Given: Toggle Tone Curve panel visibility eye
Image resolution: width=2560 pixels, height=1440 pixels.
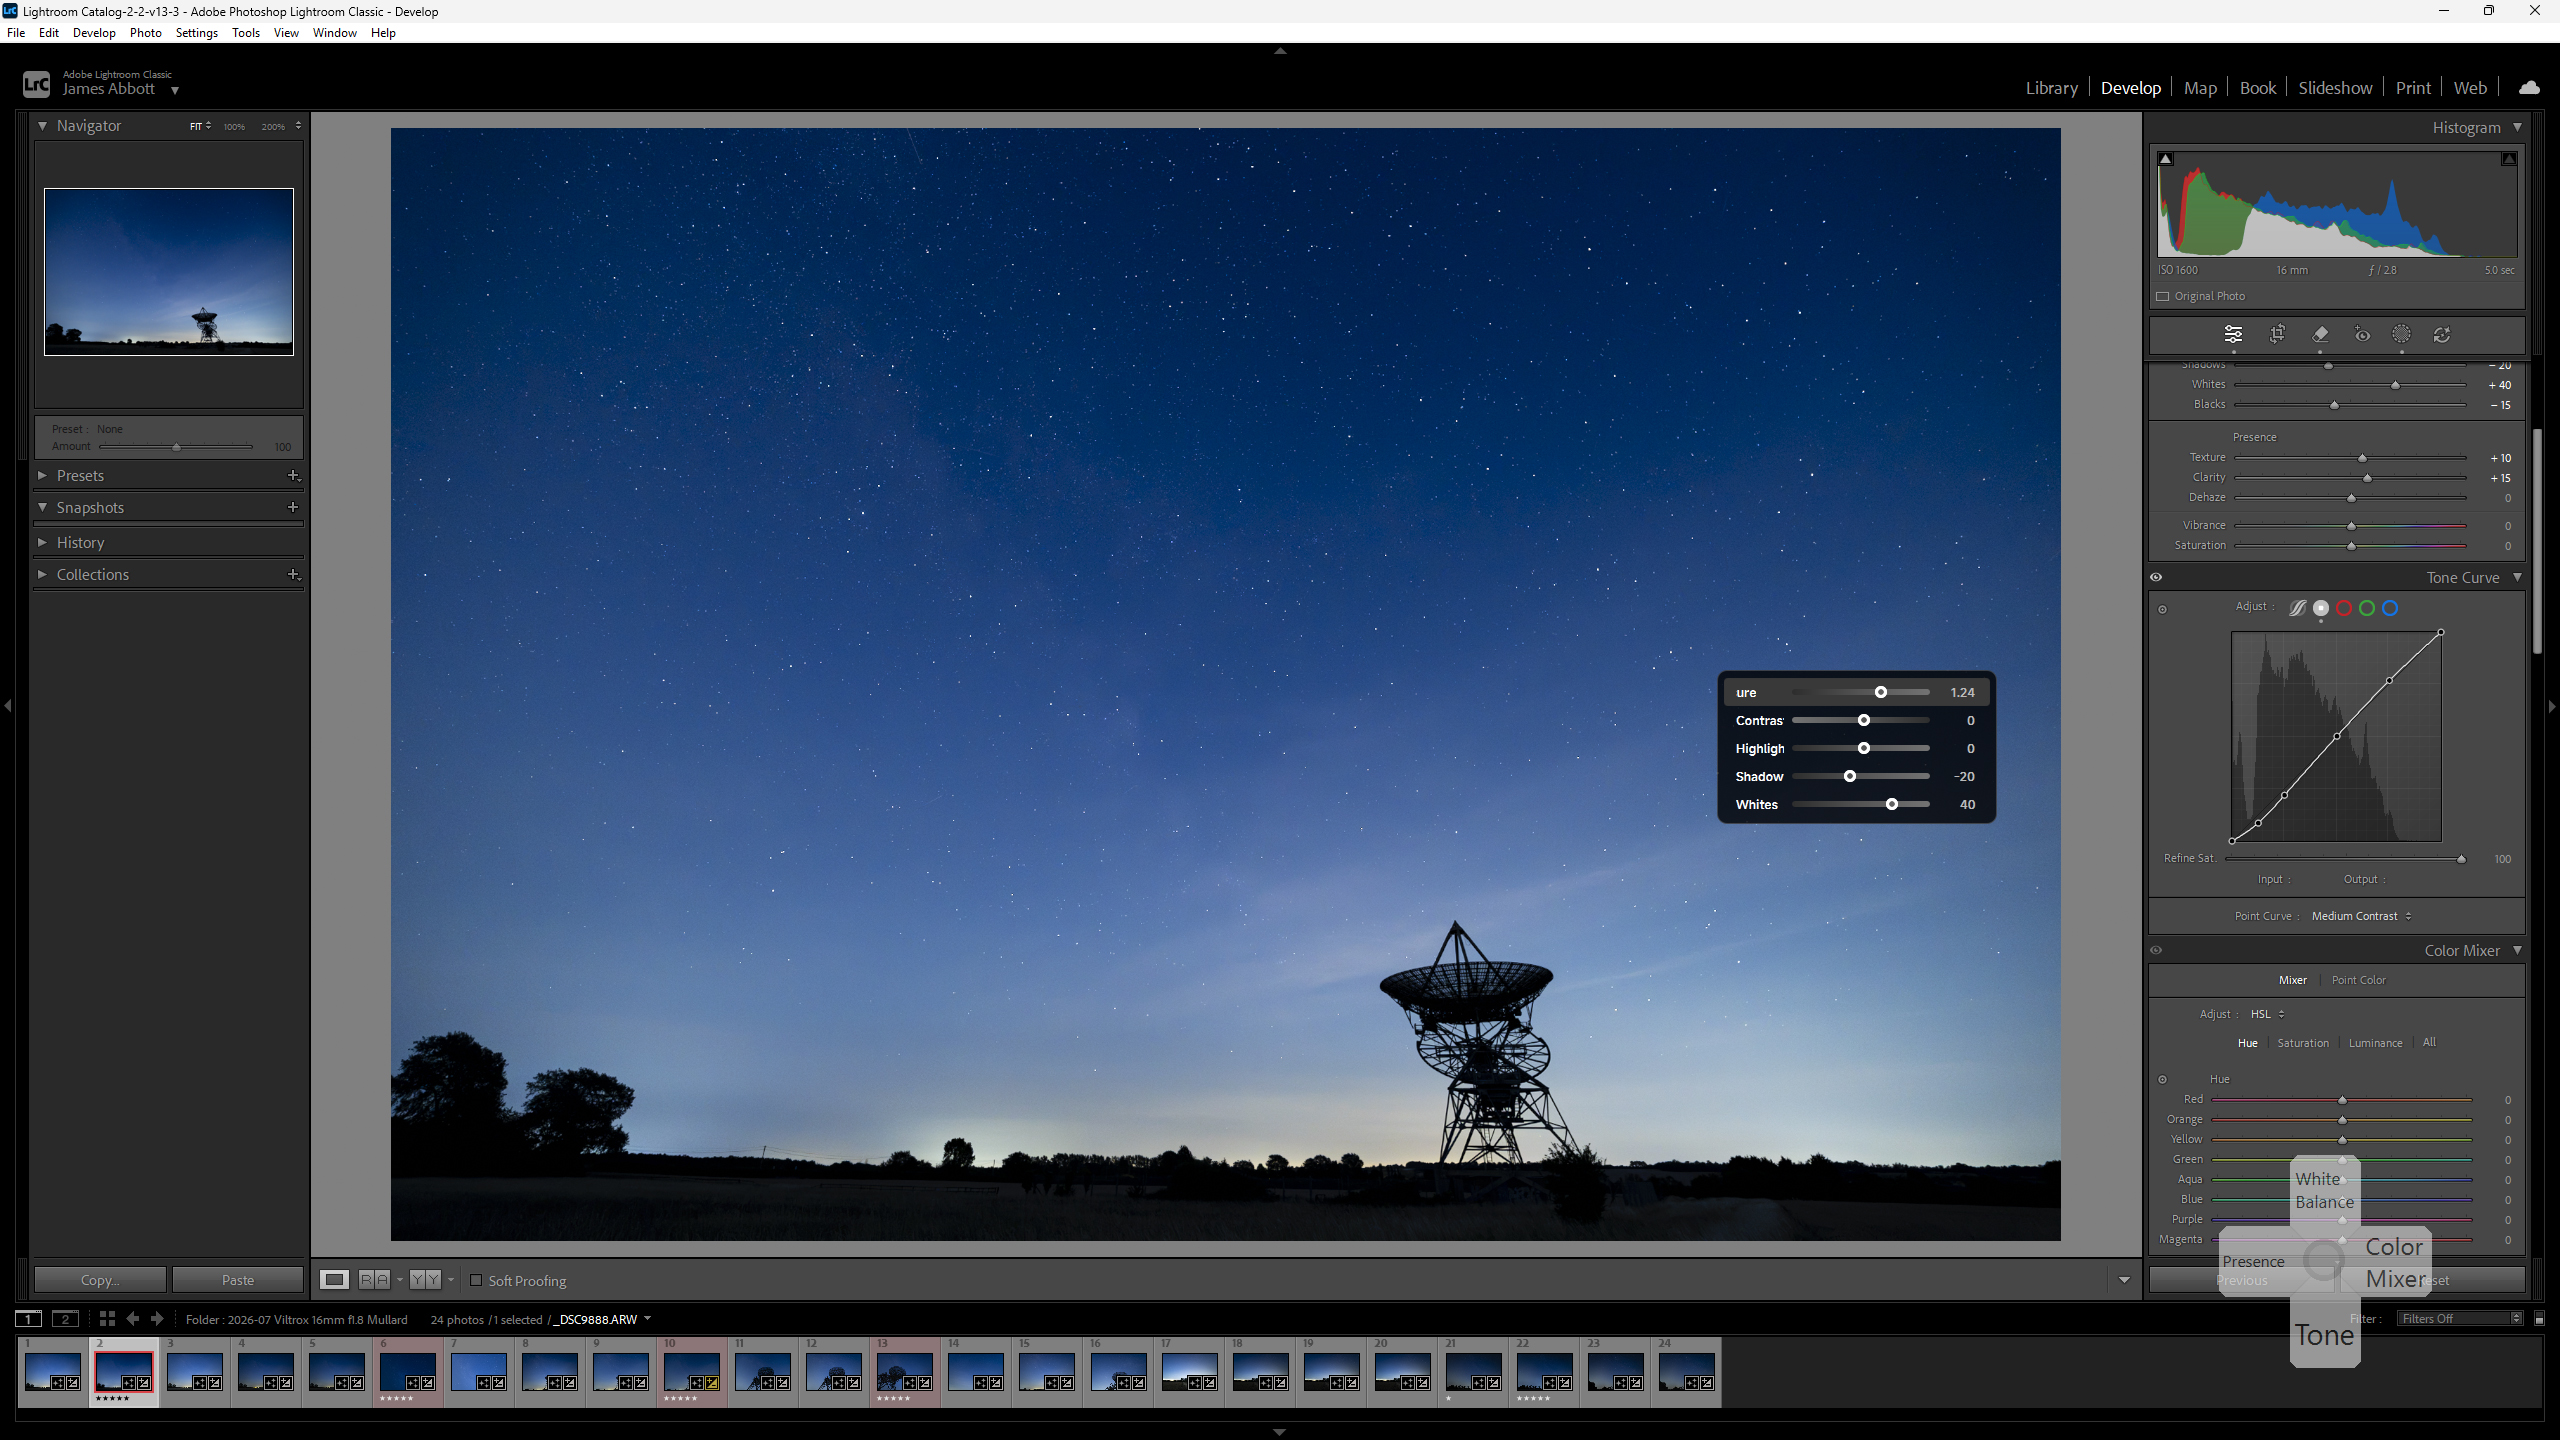Looking at the screenshot, I should (x=2156, y=577).
